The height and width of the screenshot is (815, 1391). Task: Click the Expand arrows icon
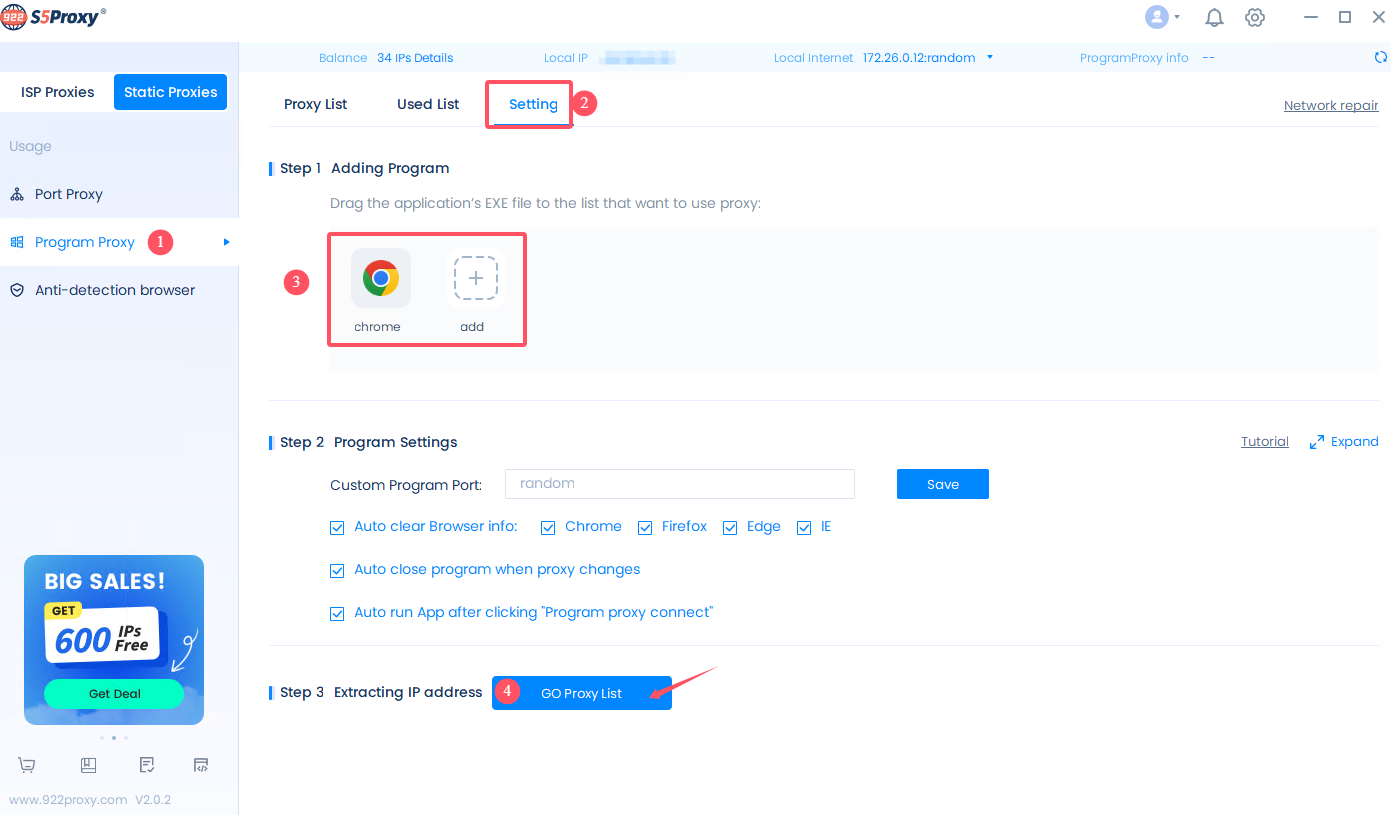[x=1317, y=442]
